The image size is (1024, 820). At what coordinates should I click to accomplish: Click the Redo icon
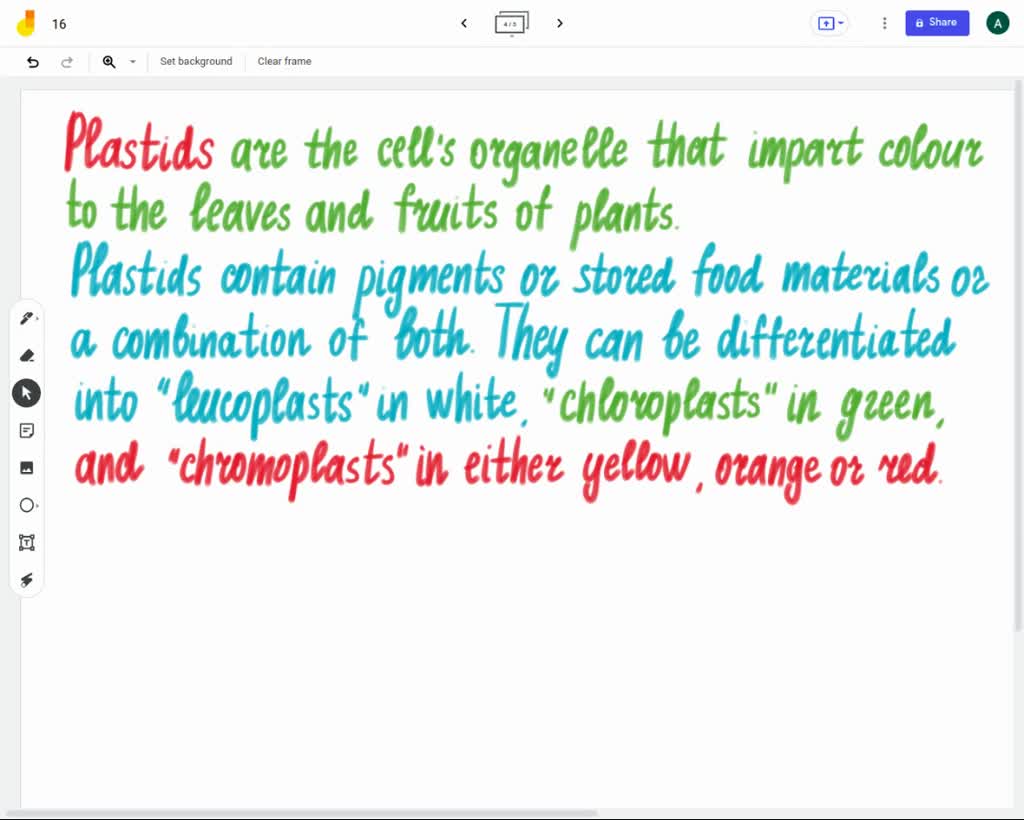point(67,61)
